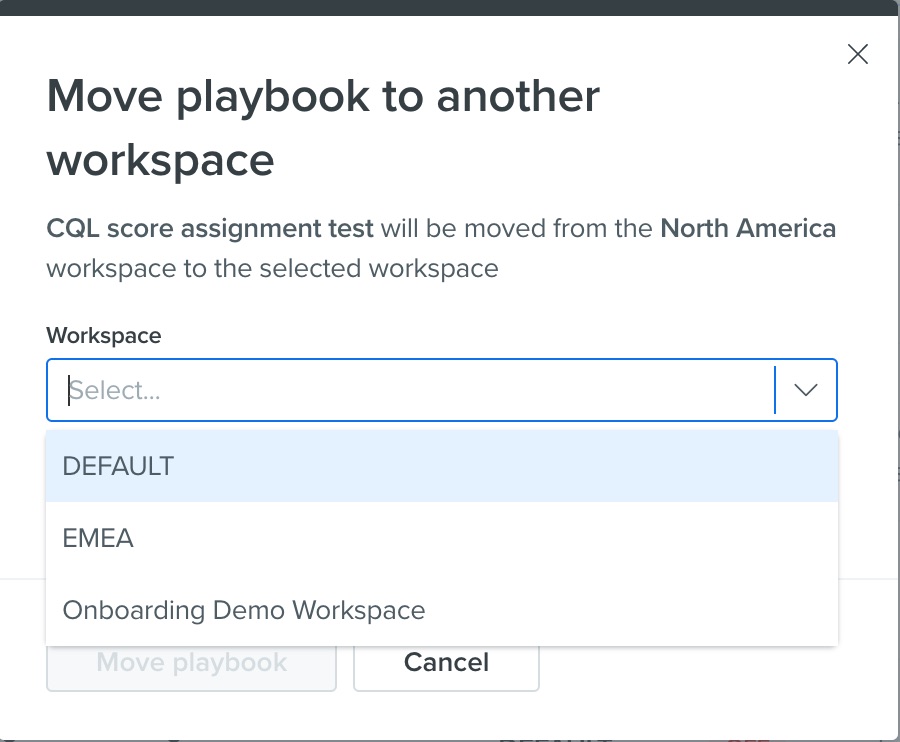Image resolution: width=900 pixels, height=742 pixels.
Task: Focus the Workspace select input field
Action: (x=442, y=390)
